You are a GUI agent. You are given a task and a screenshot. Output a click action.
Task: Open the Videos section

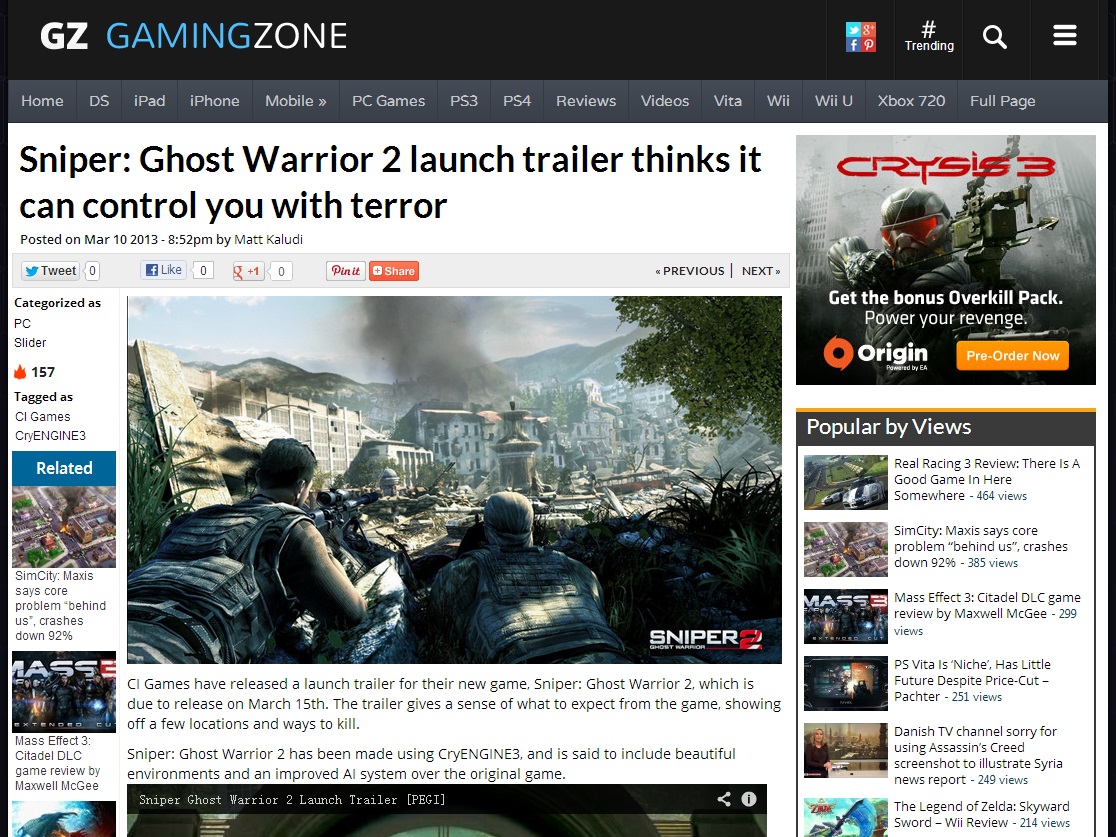665,101
